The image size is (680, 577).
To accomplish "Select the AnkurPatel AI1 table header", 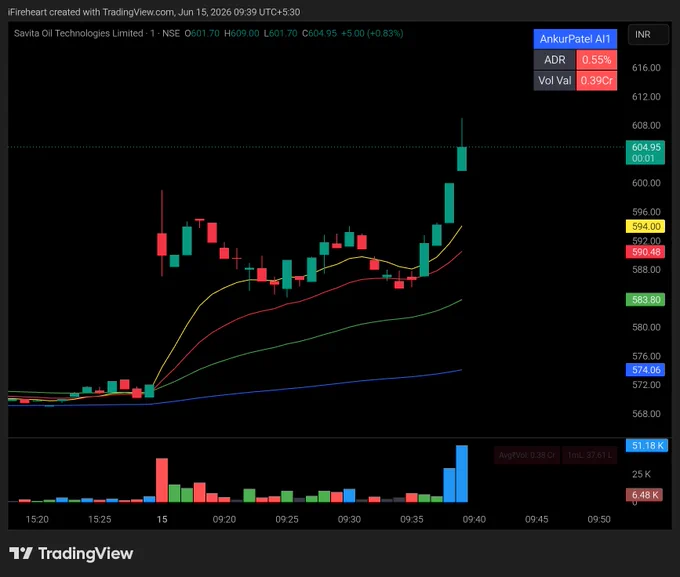I will point(575,39).
